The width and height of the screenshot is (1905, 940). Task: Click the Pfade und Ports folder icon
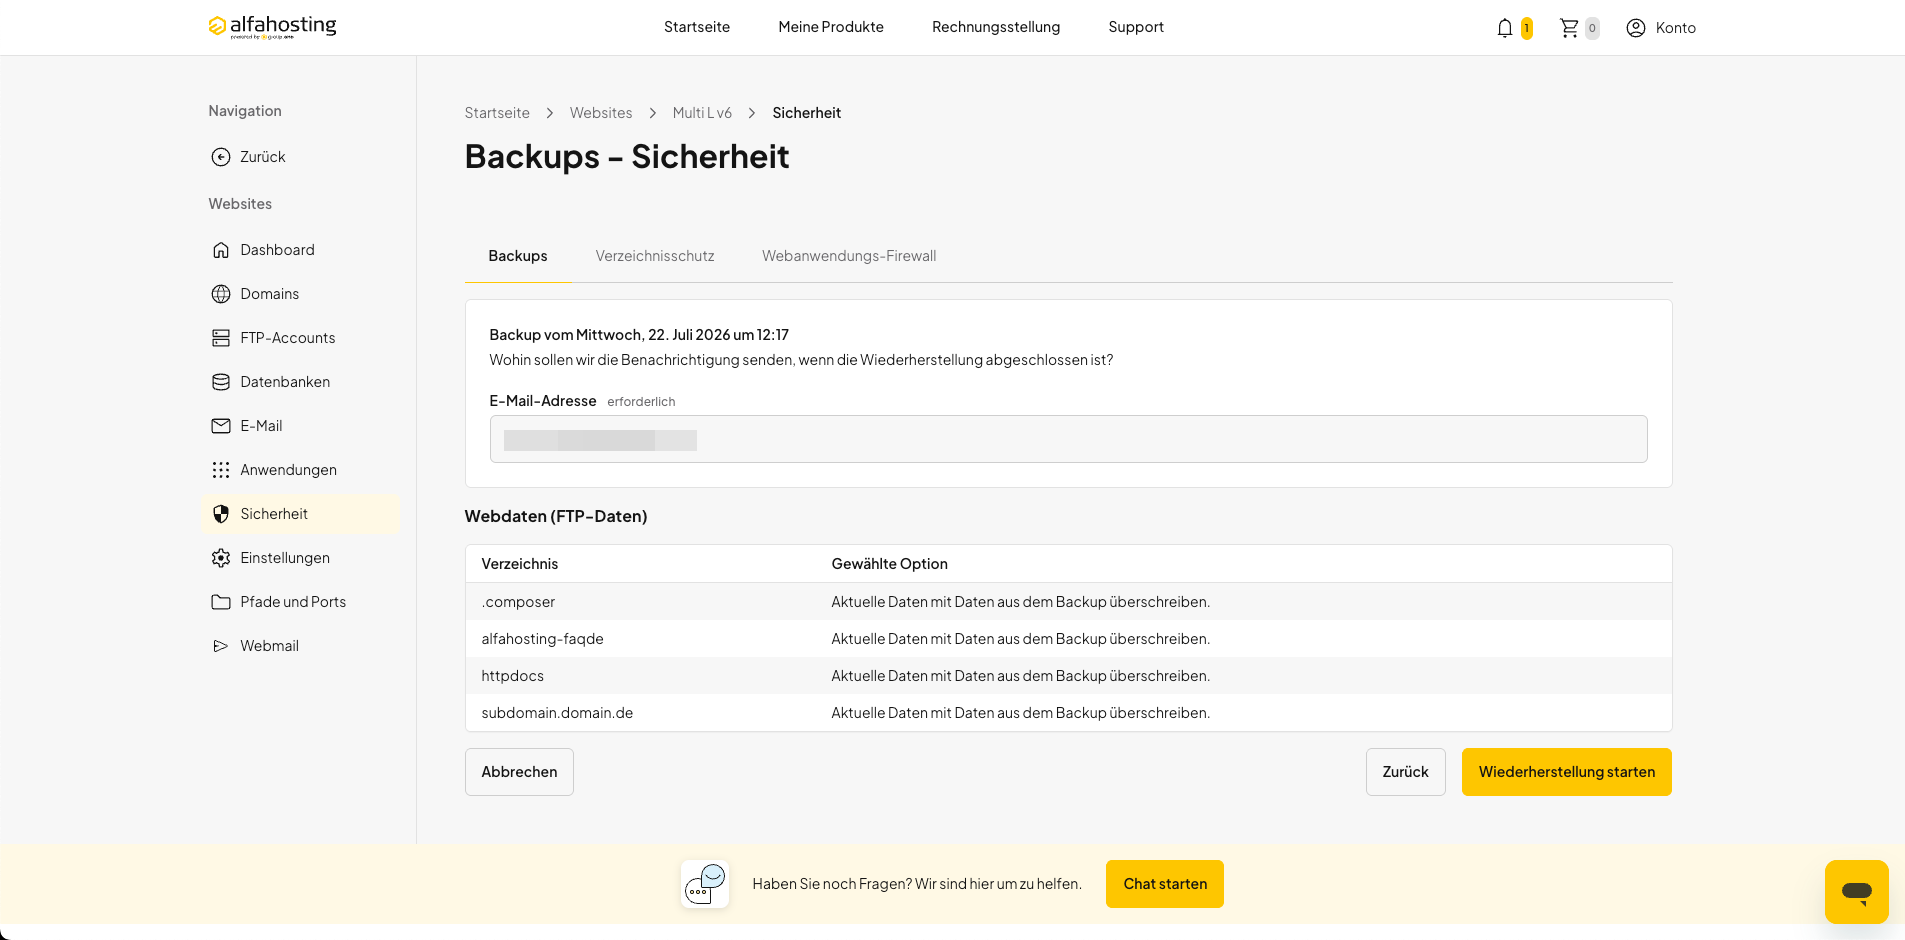pos(221,602)
